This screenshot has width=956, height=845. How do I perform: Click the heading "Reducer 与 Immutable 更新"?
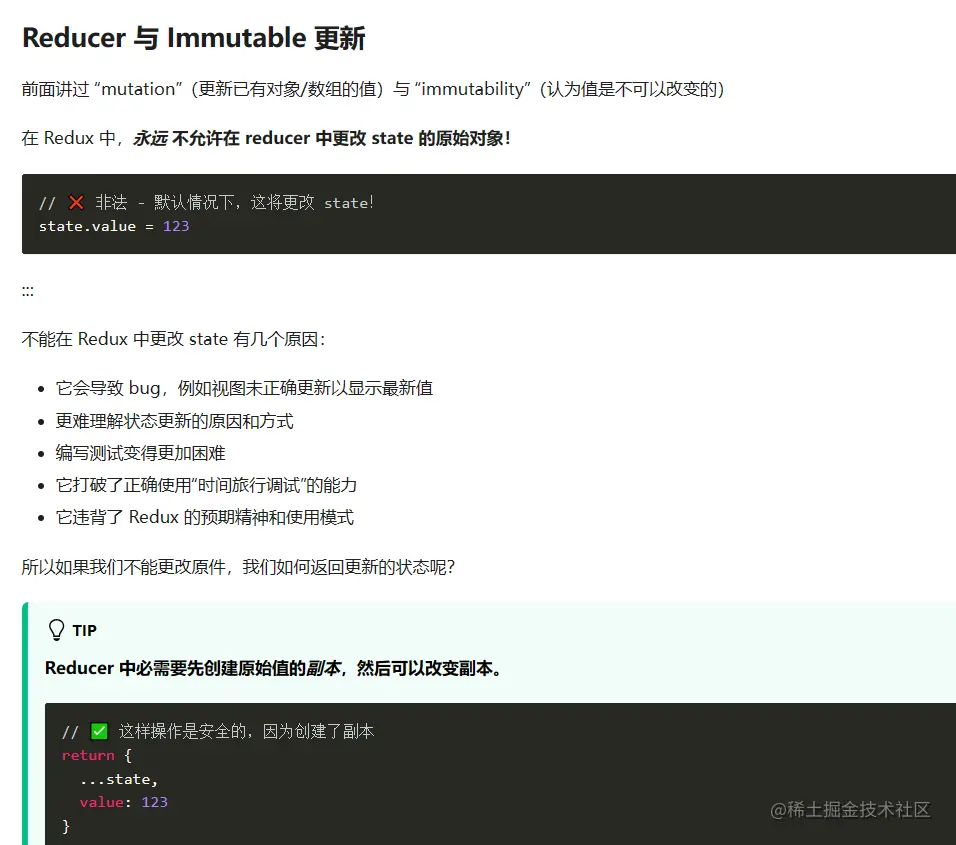click(193, 38)
